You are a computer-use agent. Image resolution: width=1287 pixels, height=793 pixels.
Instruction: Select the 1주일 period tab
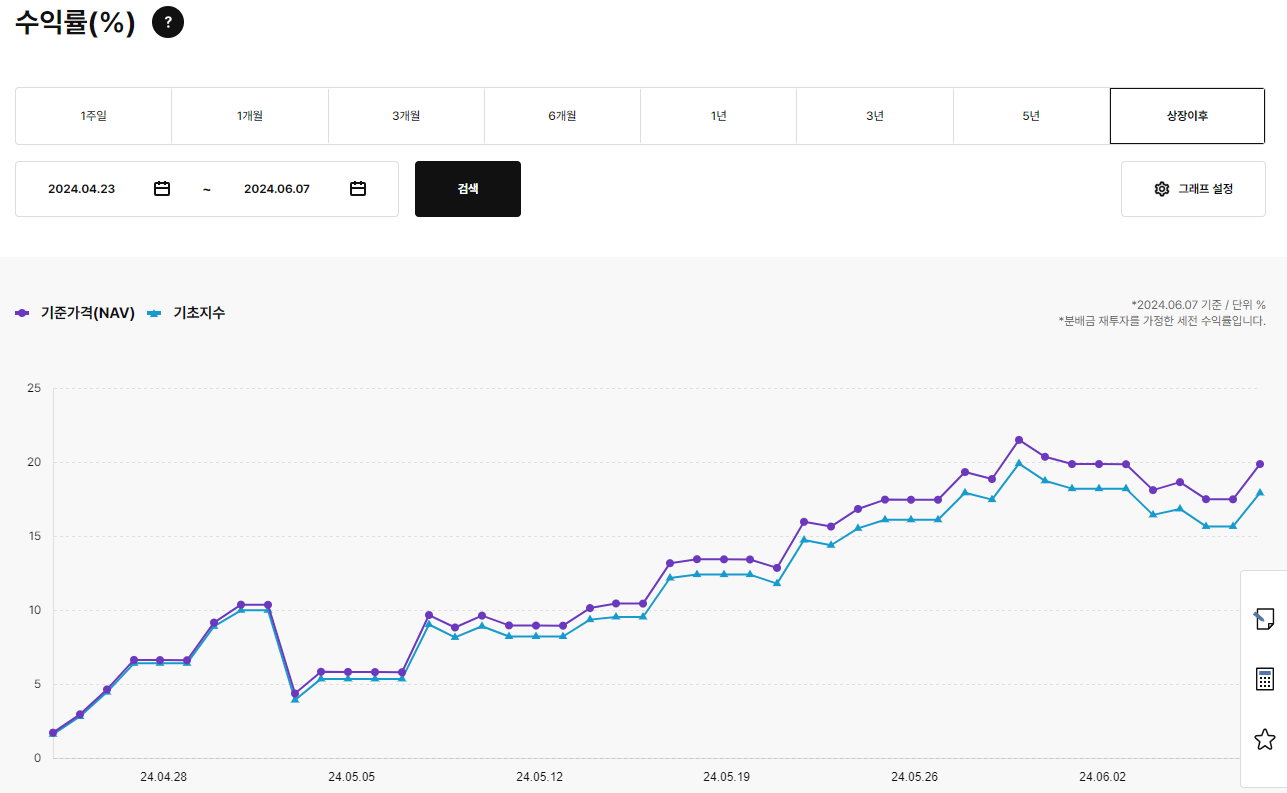[94, 116]
